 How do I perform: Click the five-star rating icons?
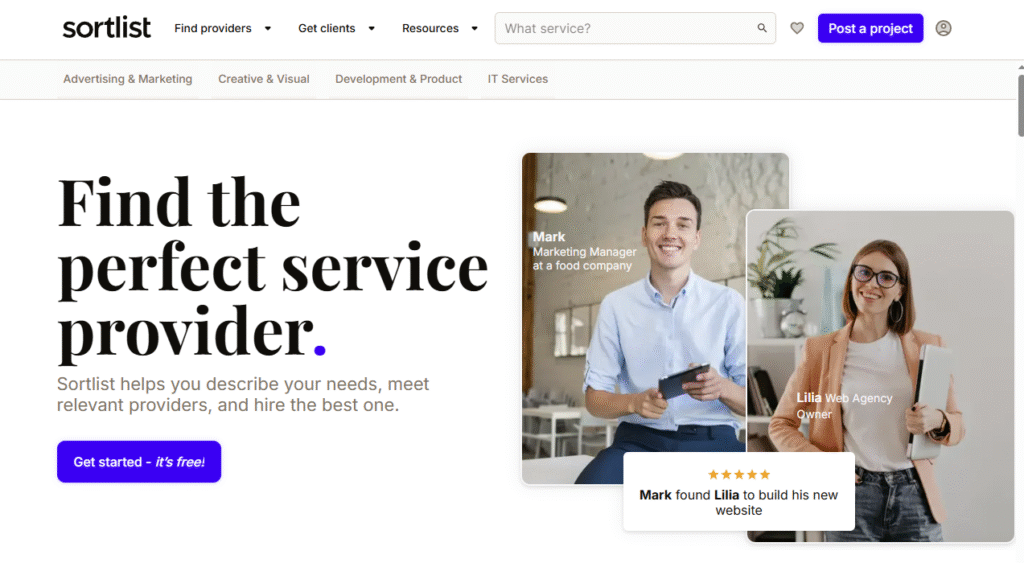(x=739, y=474)
